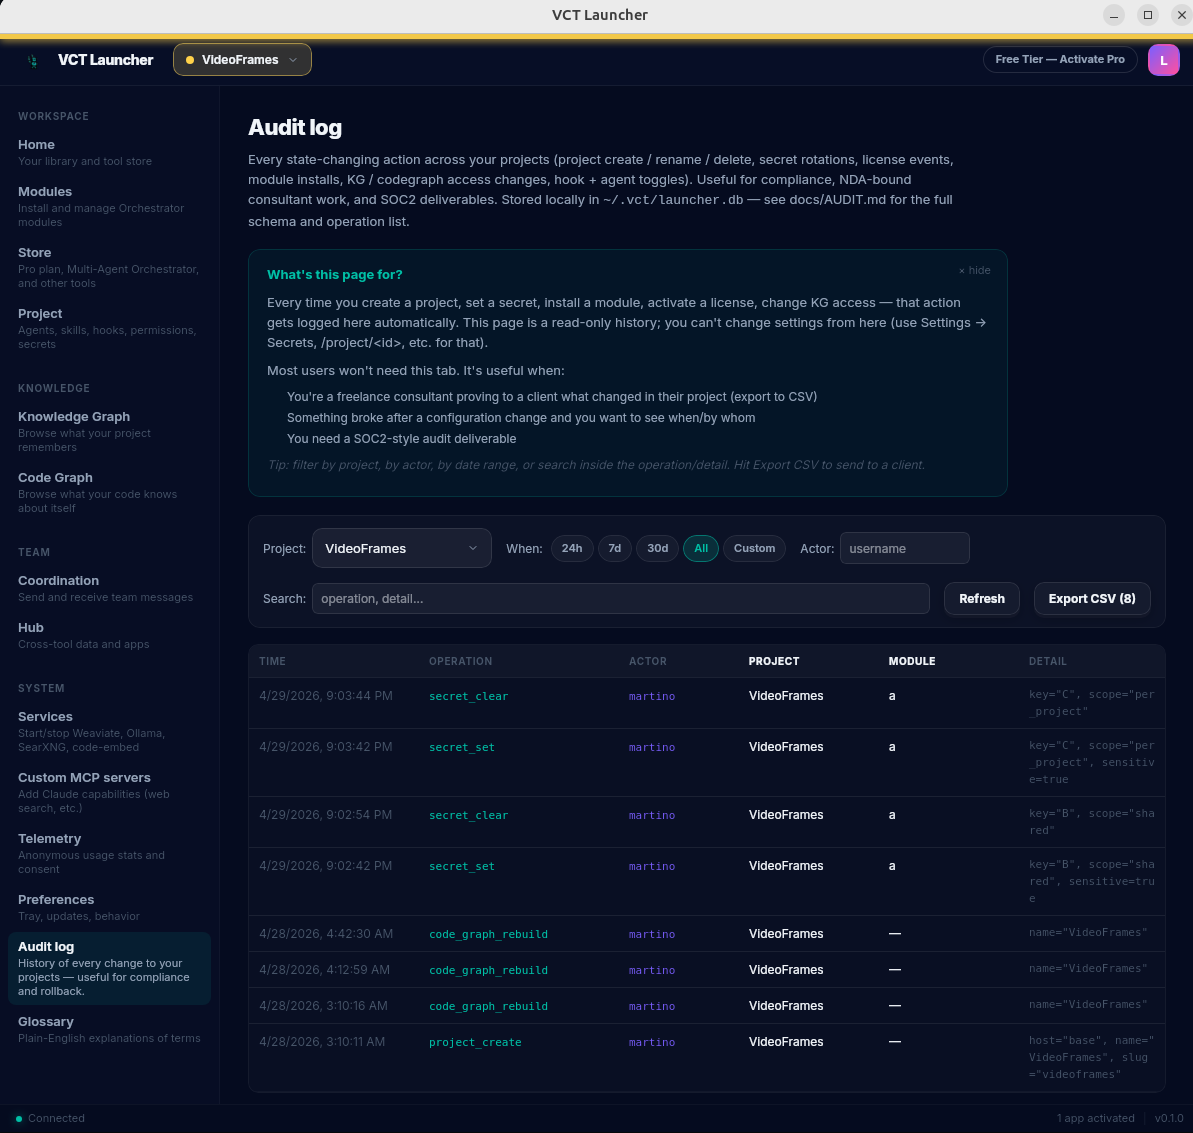Click the MODULE column header
1193x1133 pixels.
click(911, 661)
